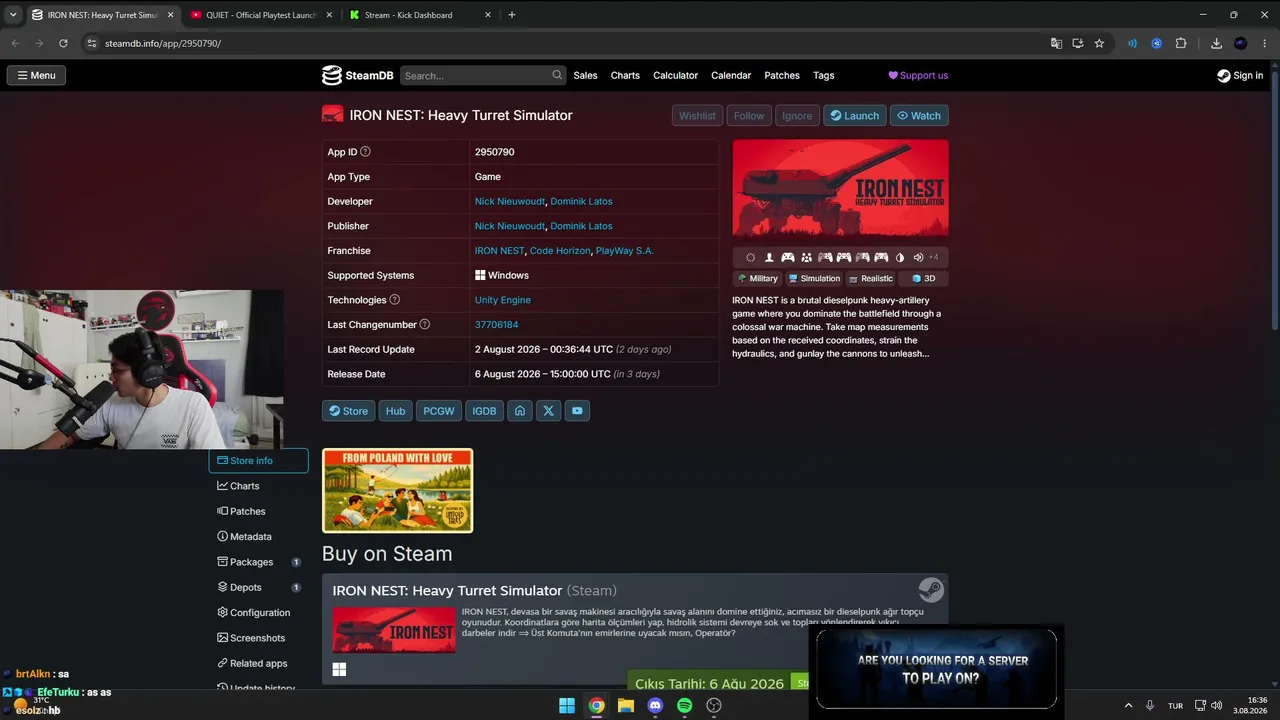
Task: Open the IRON NEST franchise link
Action: [x=500, y=251]
